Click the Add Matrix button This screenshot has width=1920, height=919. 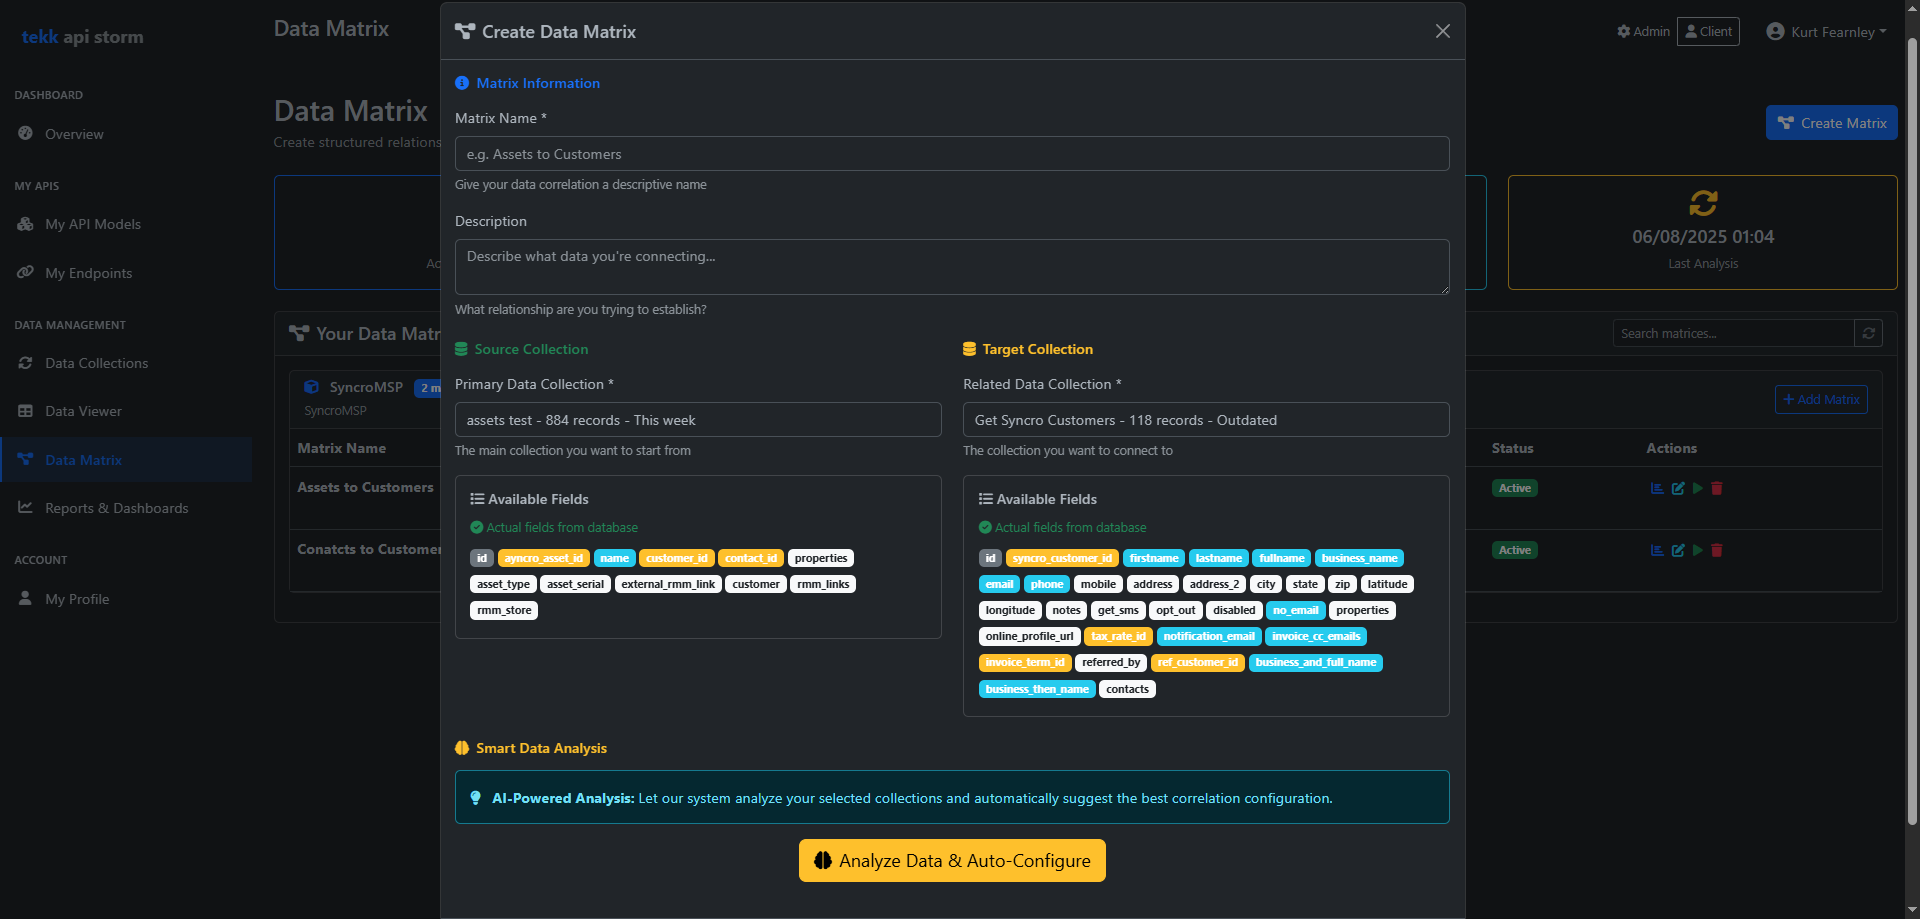click(x=1821, y=399)
